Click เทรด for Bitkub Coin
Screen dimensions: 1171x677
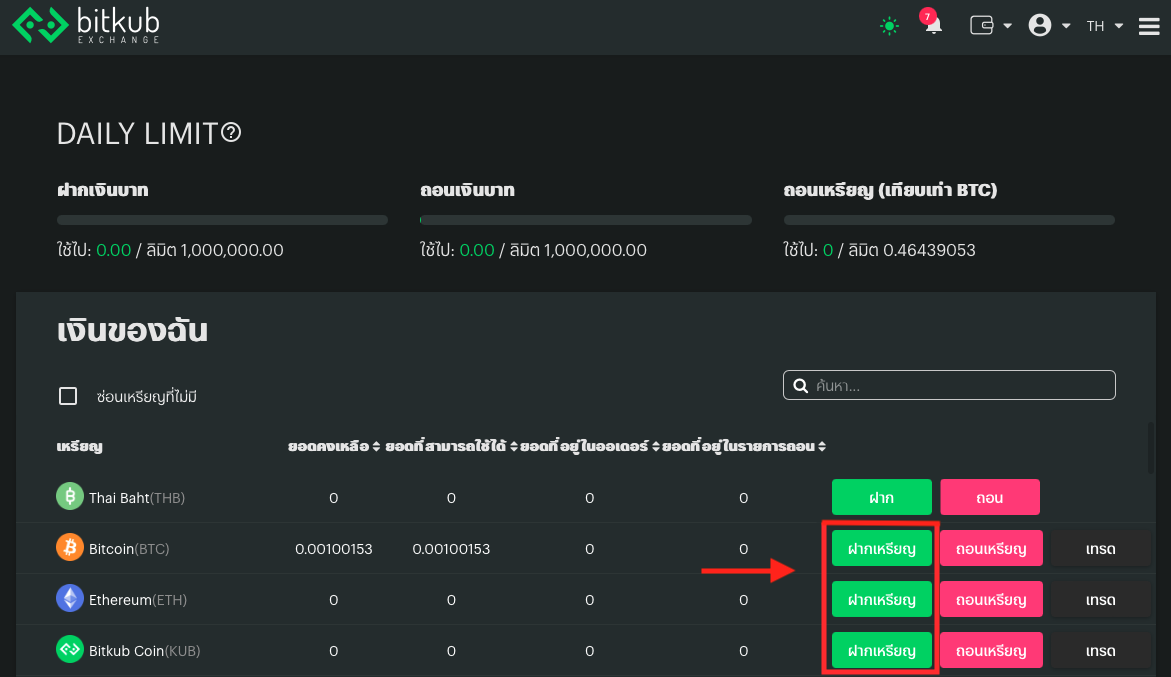1100,649
